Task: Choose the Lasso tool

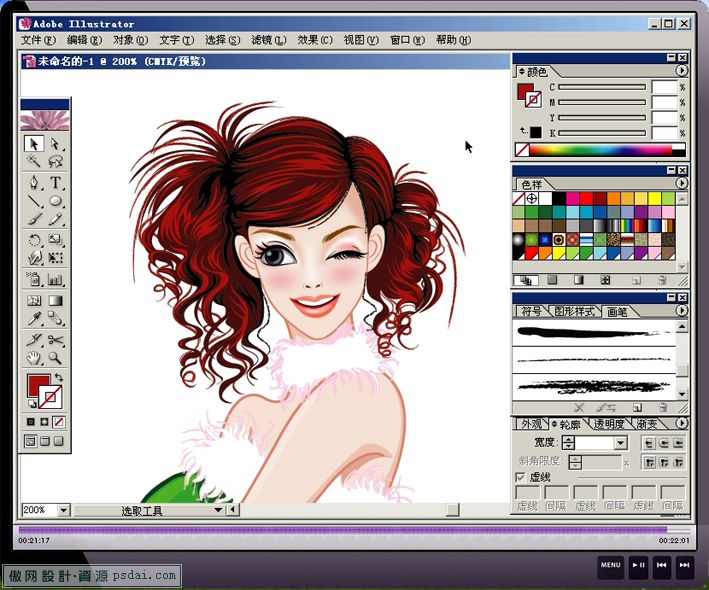Action: (x=56, y=161)
